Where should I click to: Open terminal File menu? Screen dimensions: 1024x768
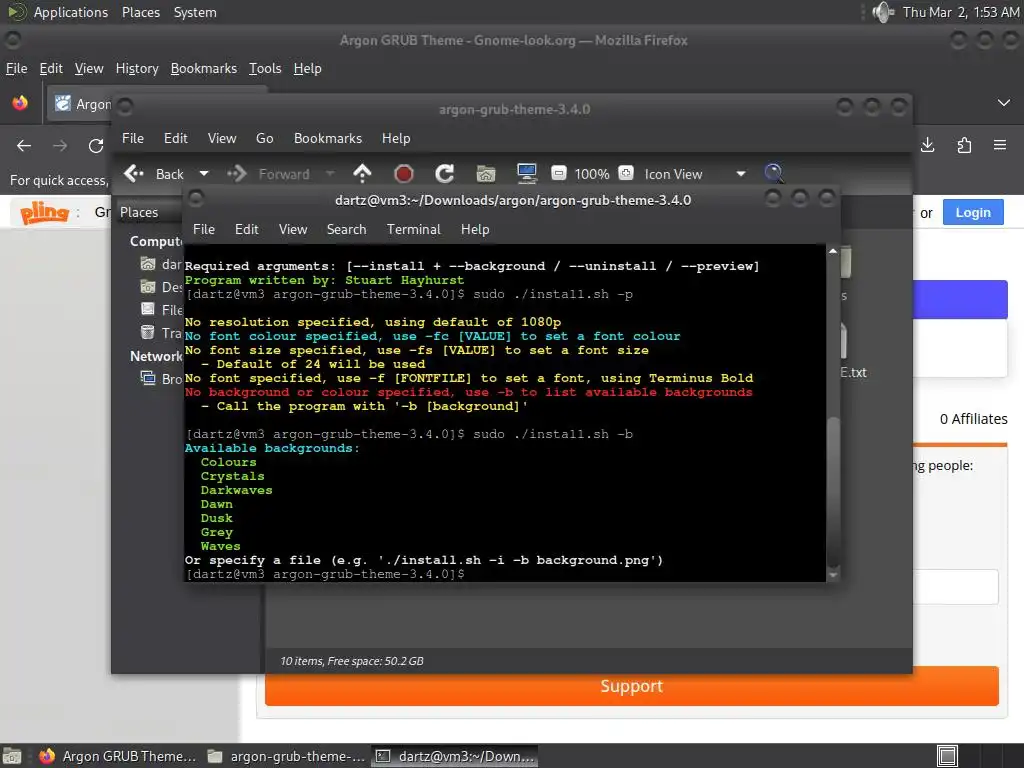(204, 229)
